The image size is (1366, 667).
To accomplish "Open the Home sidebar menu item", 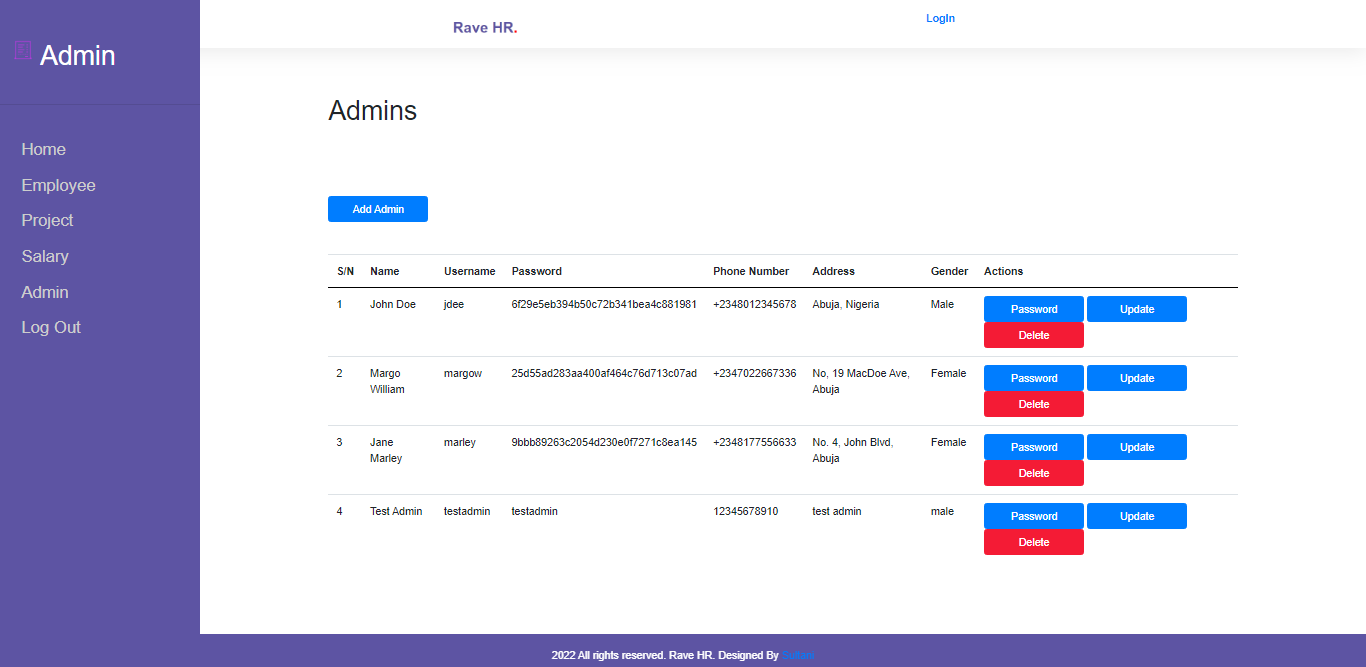I will (x=44, y=149).
